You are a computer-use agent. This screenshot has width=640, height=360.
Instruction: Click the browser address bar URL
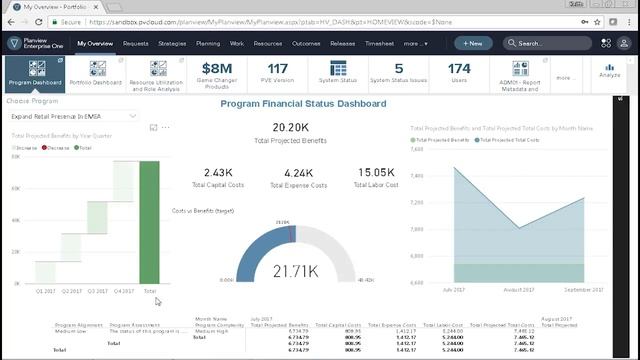(270, 22)
